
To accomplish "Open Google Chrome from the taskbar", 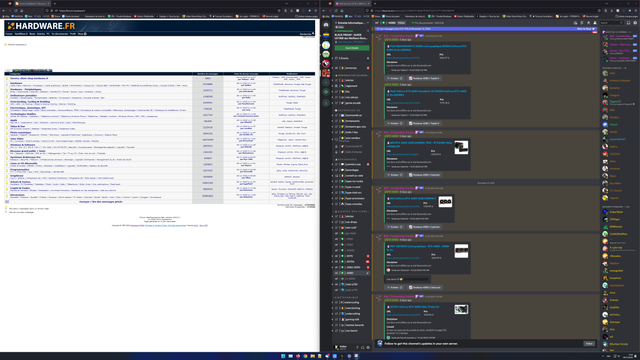I will click(x=305, y=356).
